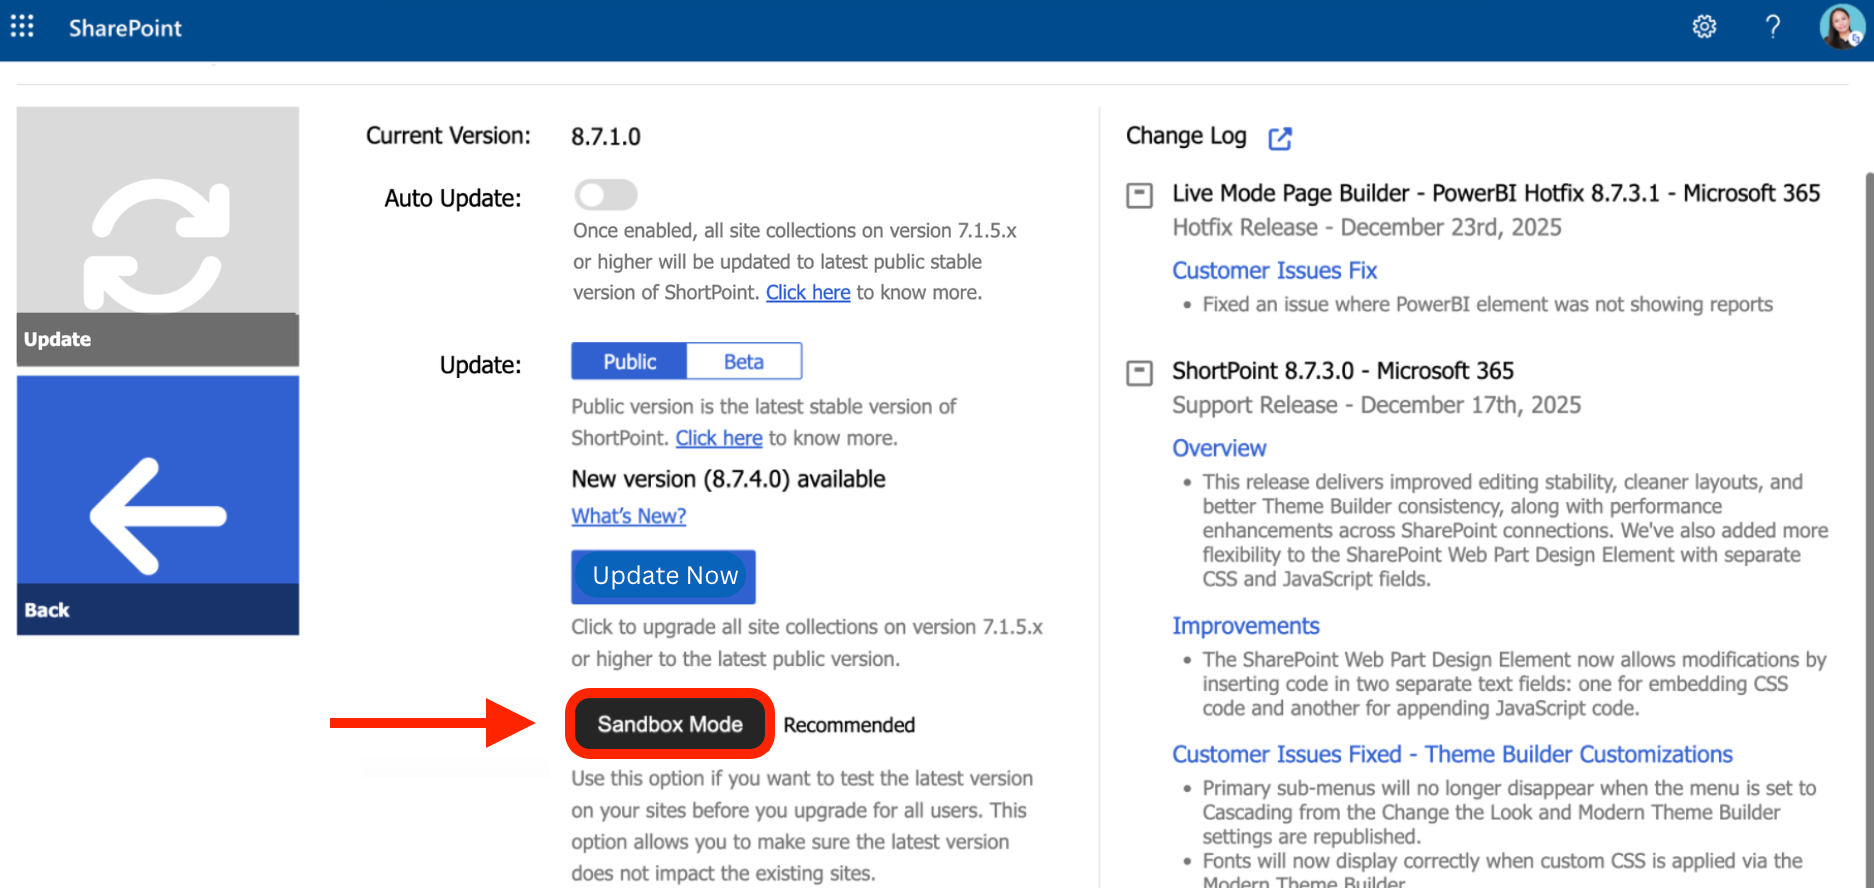Click Live Mode Page Builder hotfix title
This screenshot has height=888, width=1874.
click(x=1496, y=193)
